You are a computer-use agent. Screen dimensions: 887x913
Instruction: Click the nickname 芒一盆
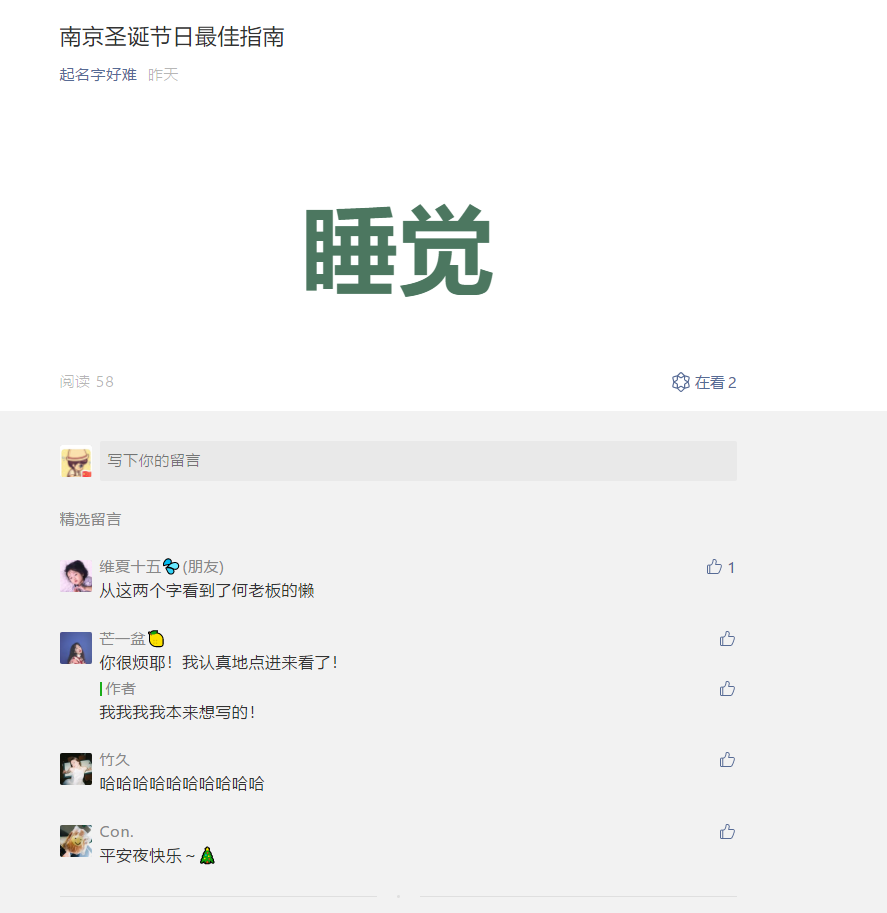(122, 639)
